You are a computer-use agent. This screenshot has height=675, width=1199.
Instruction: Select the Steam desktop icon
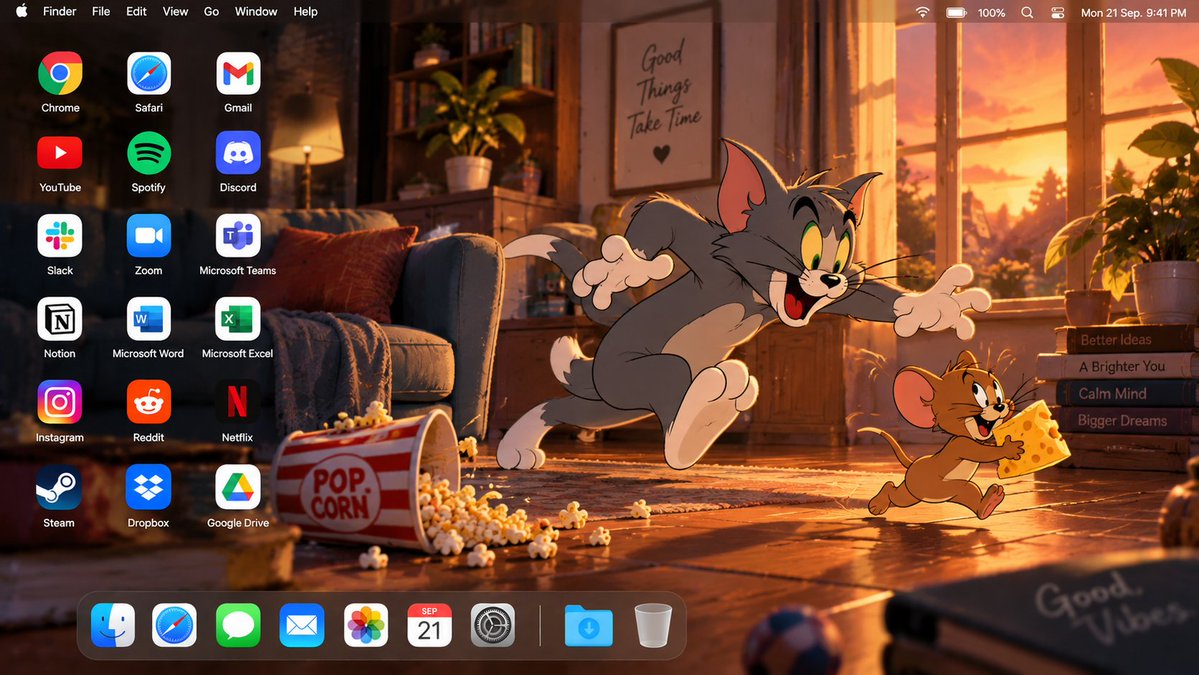tap(60, 488)
